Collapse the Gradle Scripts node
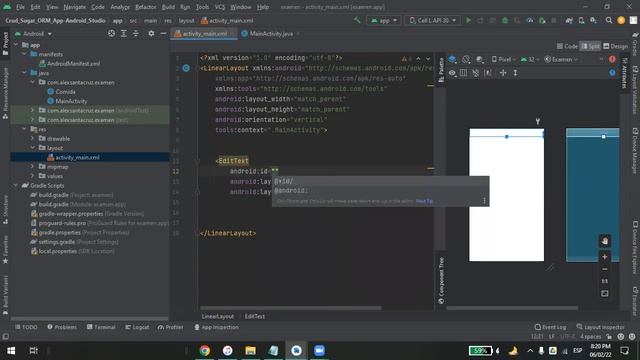Screen dimensions: 640x360 [x=16, y=185]
